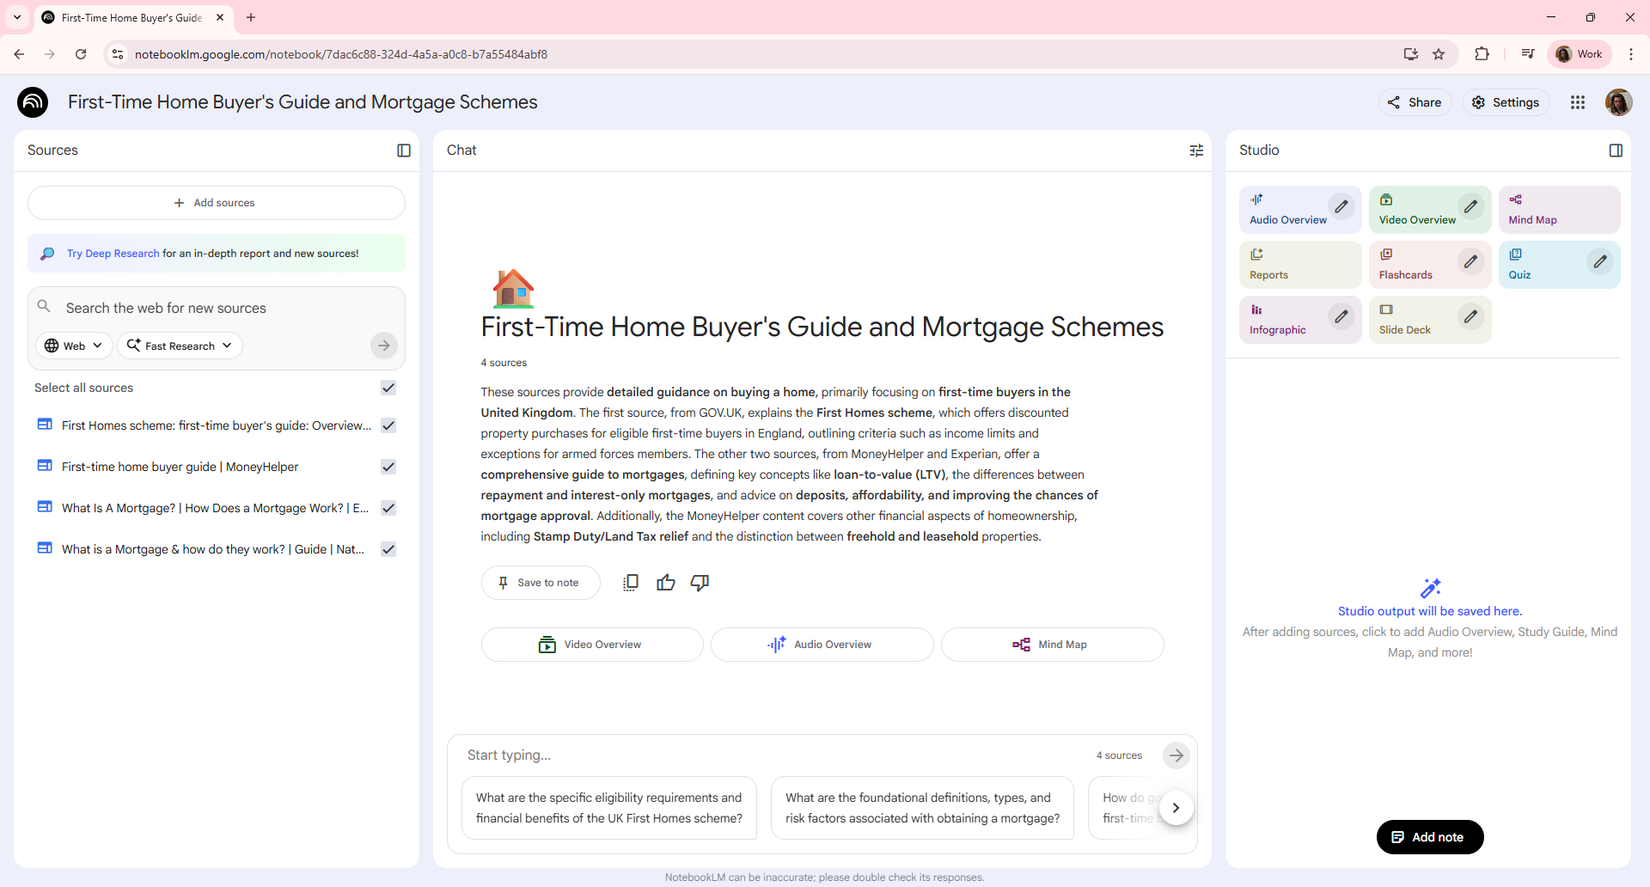Collapse the Sources panel
The height and width of the screenshot is (887, 1650).
click(404, 150)
